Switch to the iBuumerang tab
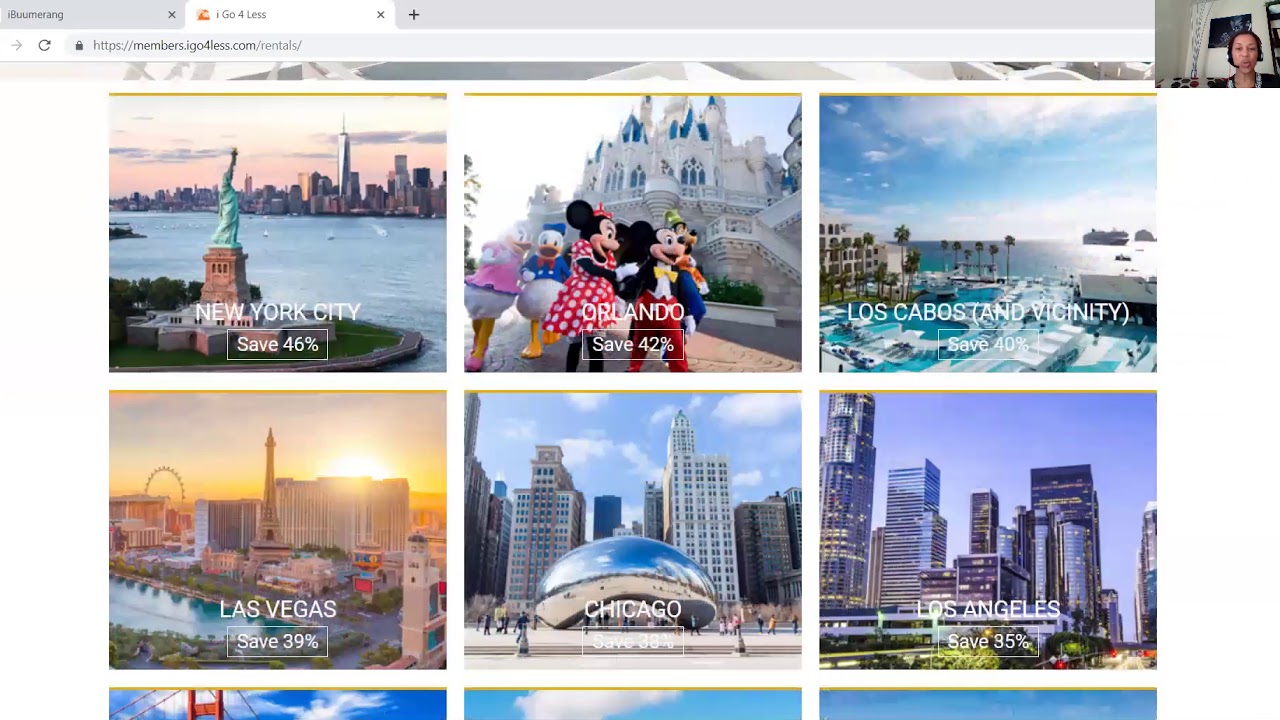 (92, 15)
